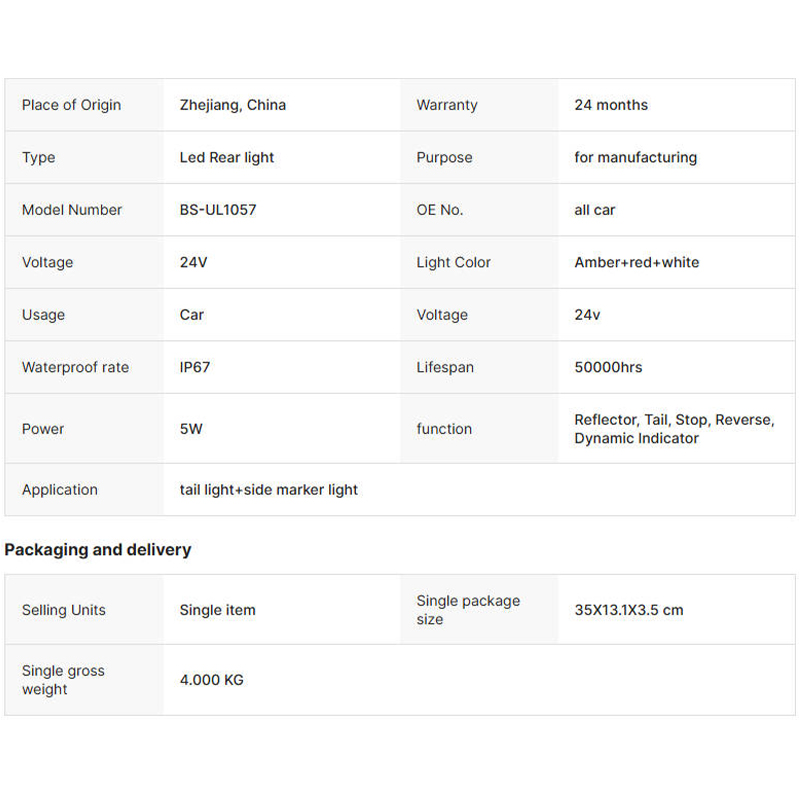Select the 'Amber+red+white' color value
Viewport: 800px width, 800px height.
[x=636, y=263]
